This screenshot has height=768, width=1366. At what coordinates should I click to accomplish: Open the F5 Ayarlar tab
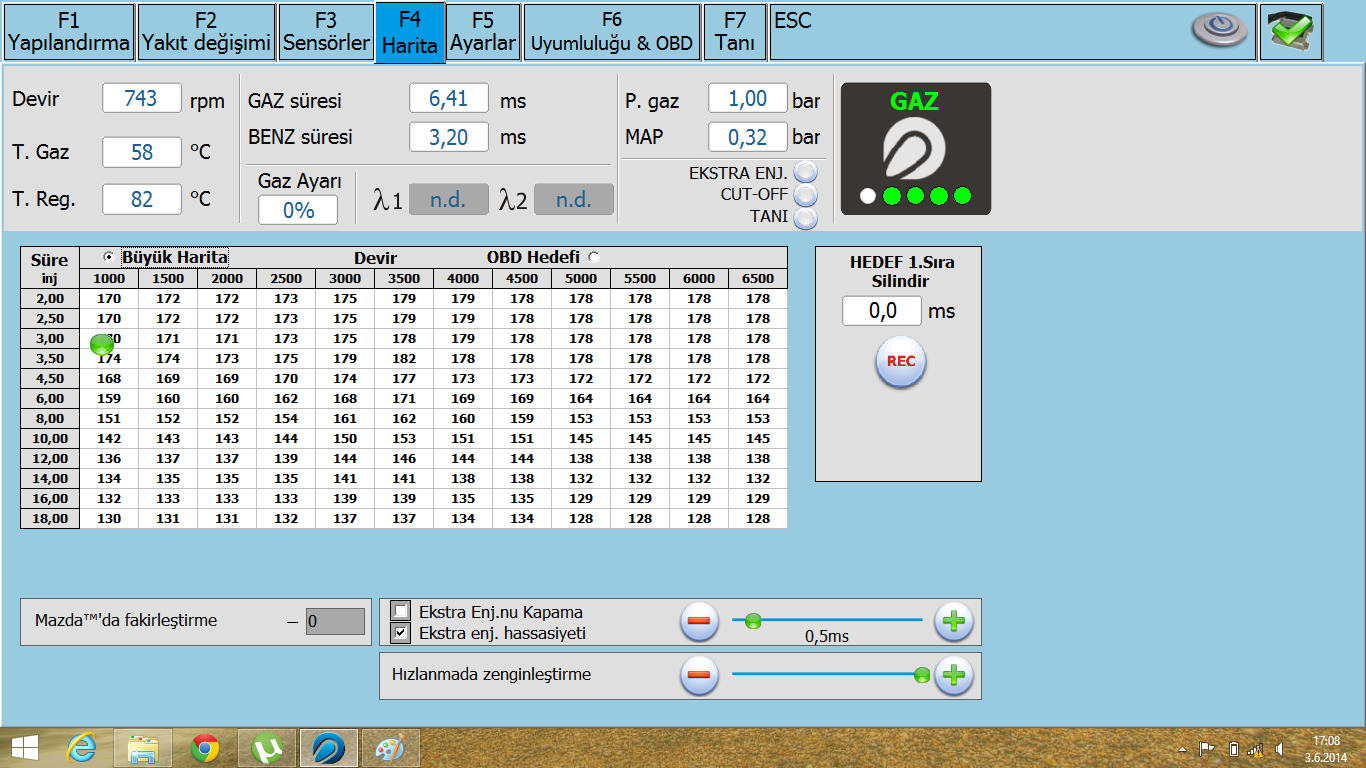(483, 32)
